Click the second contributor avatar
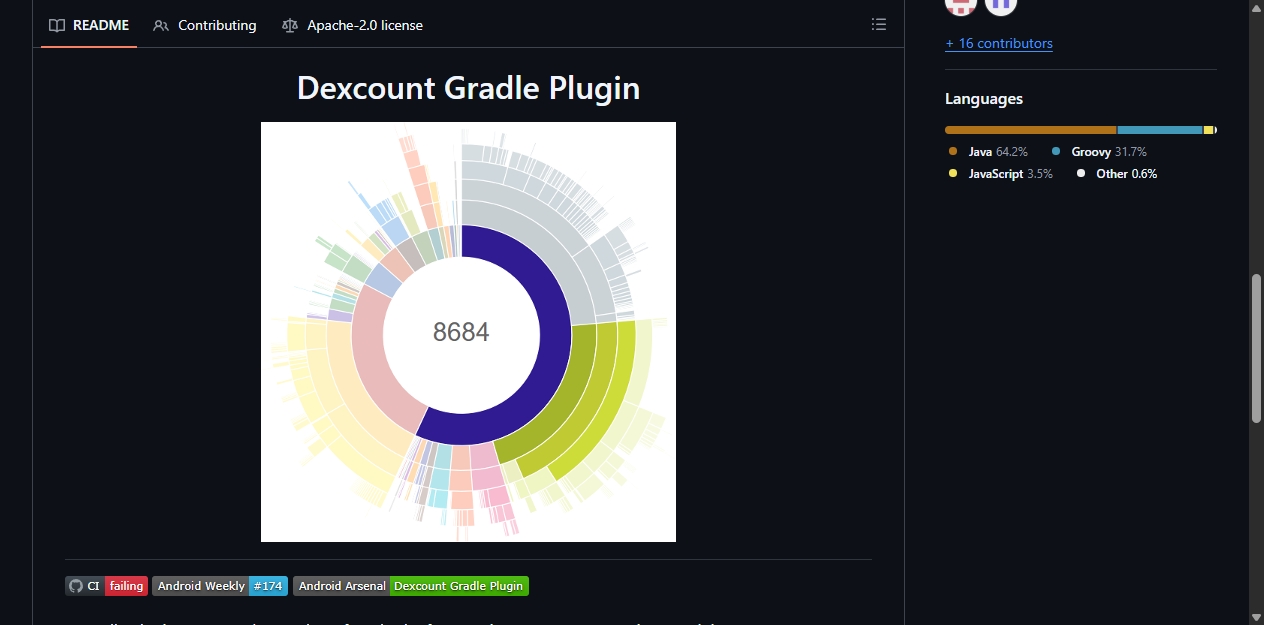The height and width of the screenshot is (625, 1264). pos(1001,5)
